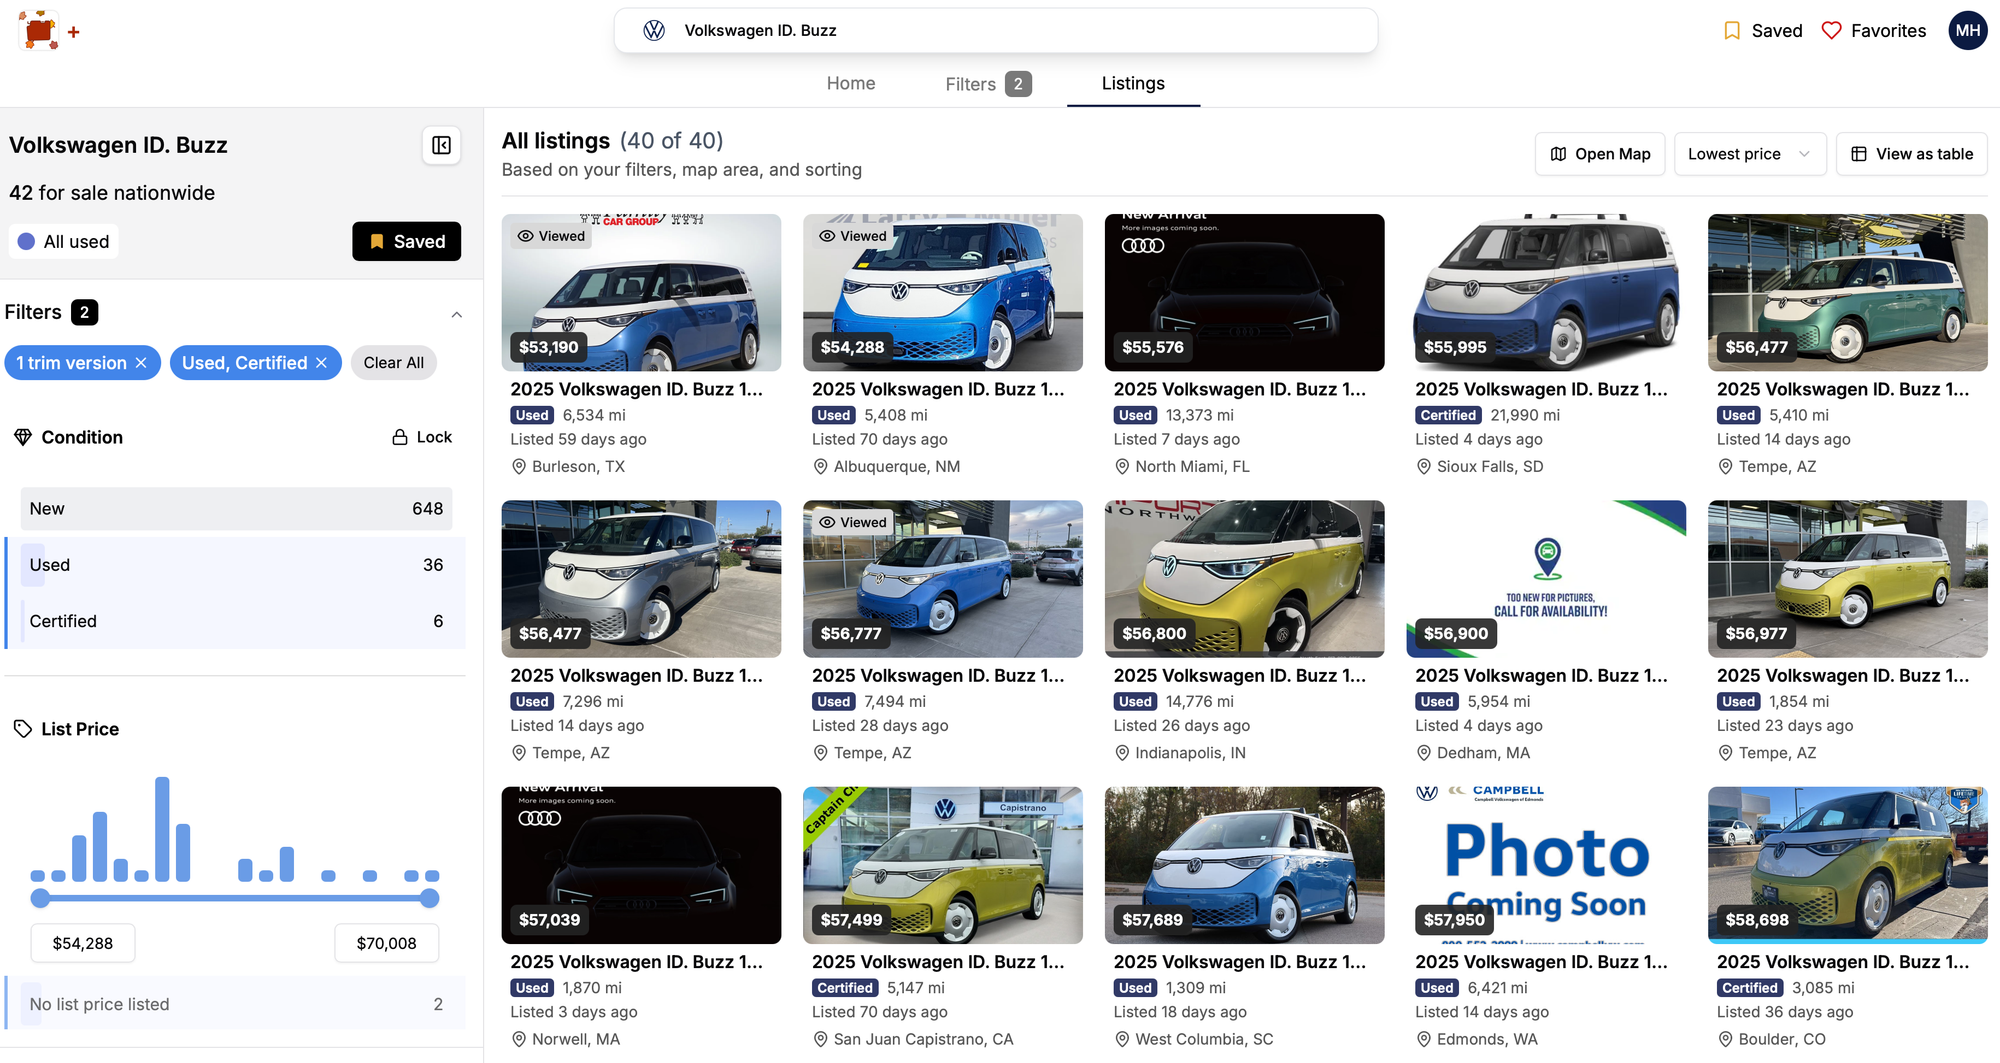Click location pin for Edmonds, WA
Image resolution: width=2000 pixels, height=1063 pixels.
pos(1424,1040)
